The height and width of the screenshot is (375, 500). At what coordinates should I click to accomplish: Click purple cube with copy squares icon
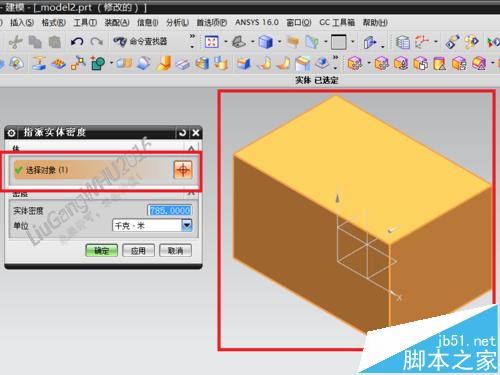pyautogui.click(x=420, y=63)
